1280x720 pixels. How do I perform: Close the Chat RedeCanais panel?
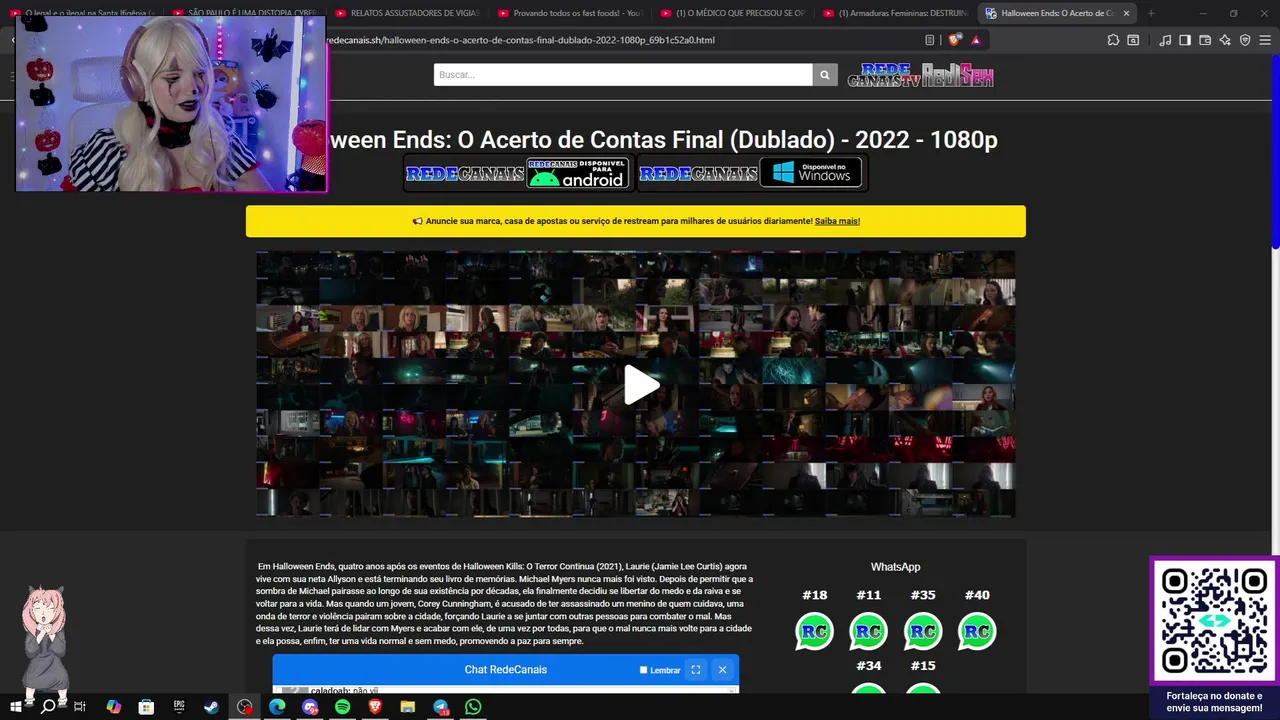tap(722, 670)
